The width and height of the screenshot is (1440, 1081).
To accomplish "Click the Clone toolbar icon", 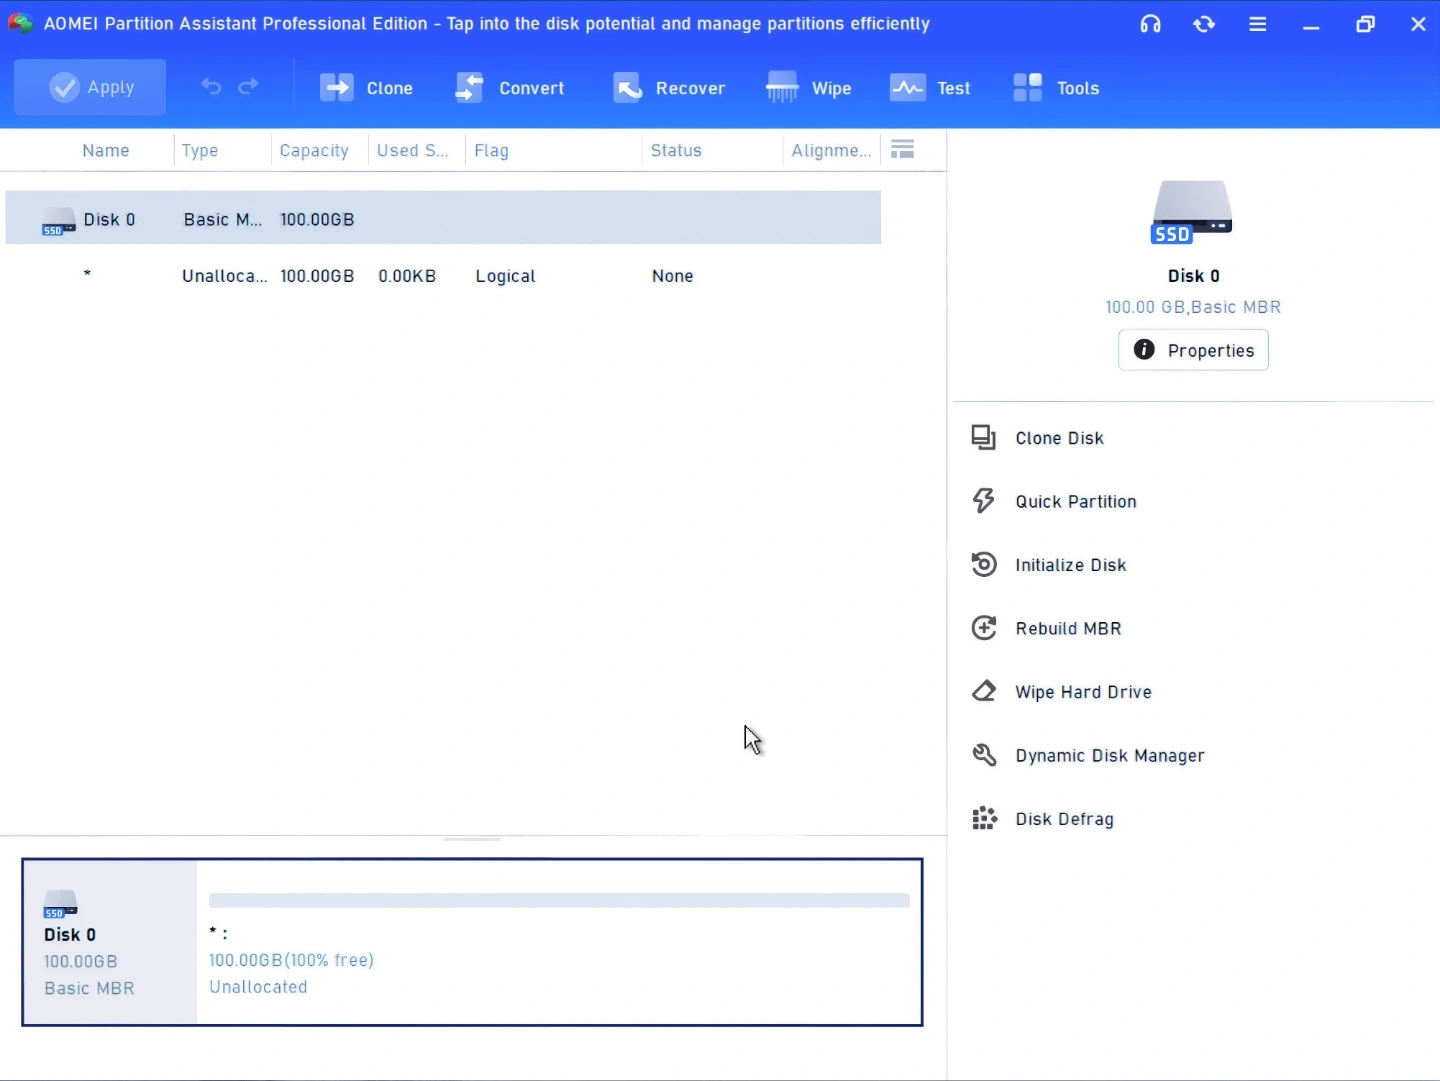I will pyautogui.click(x=337, y=88).
